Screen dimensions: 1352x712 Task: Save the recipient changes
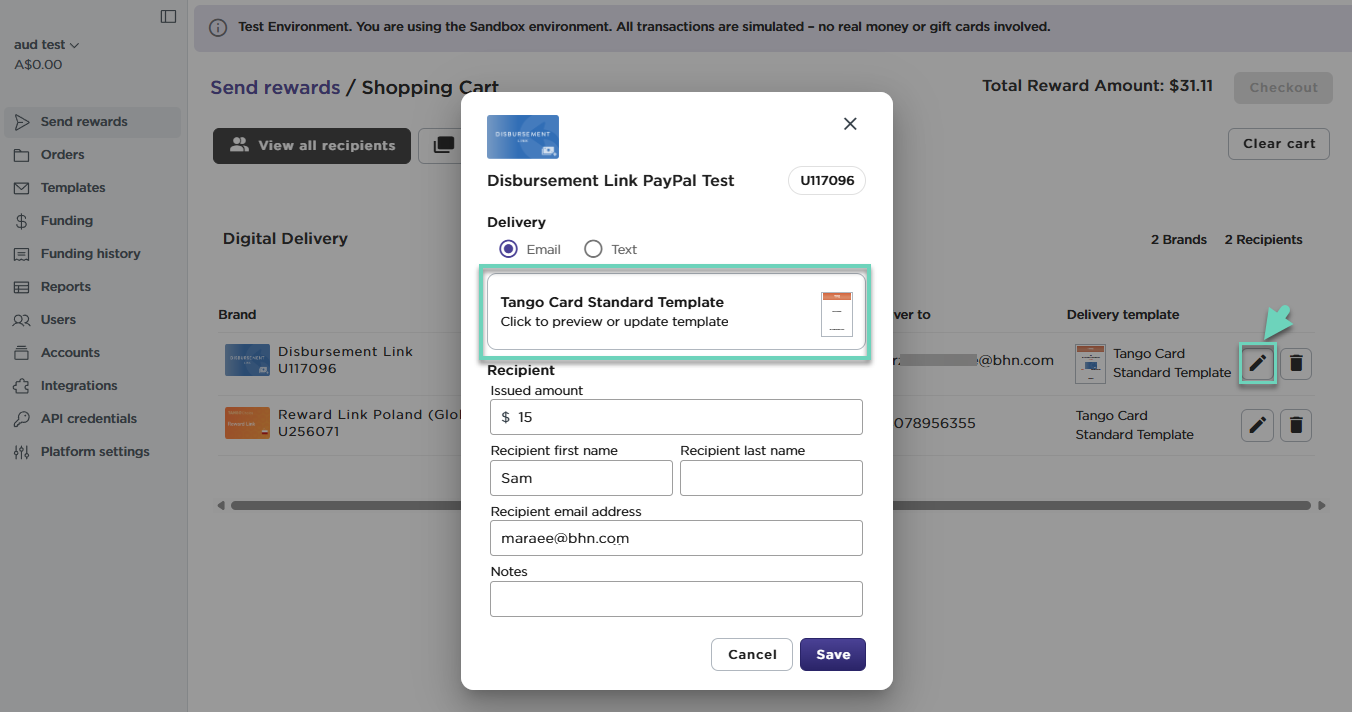832,654
